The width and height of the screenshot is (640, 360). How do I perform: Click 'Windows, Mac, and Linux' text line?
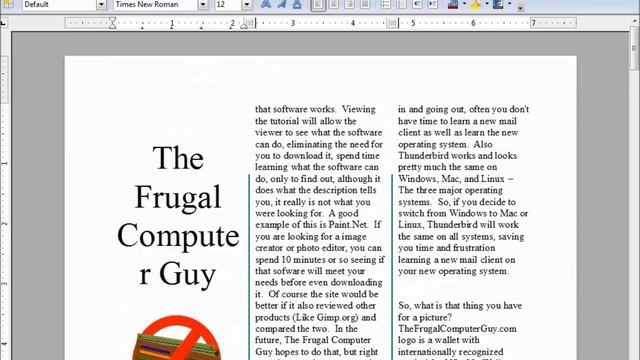pos(456,179)
